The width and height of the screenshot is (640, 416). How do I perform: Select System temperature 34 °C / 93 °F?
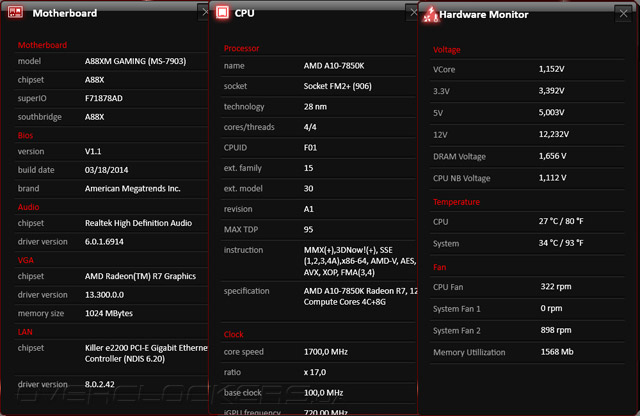[x=561, y=243]
